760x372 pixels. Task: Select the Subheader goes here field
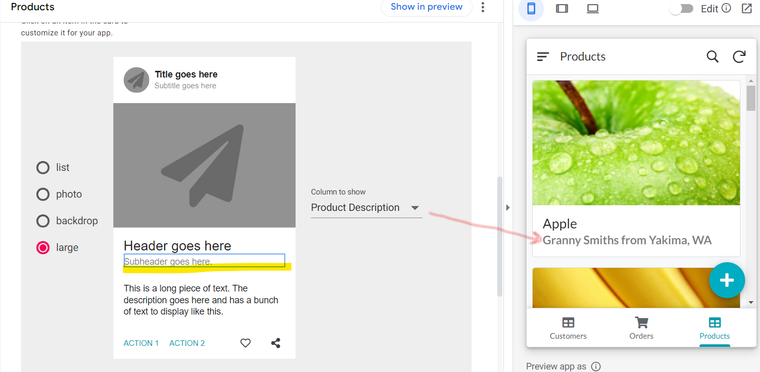click(204, 260)
